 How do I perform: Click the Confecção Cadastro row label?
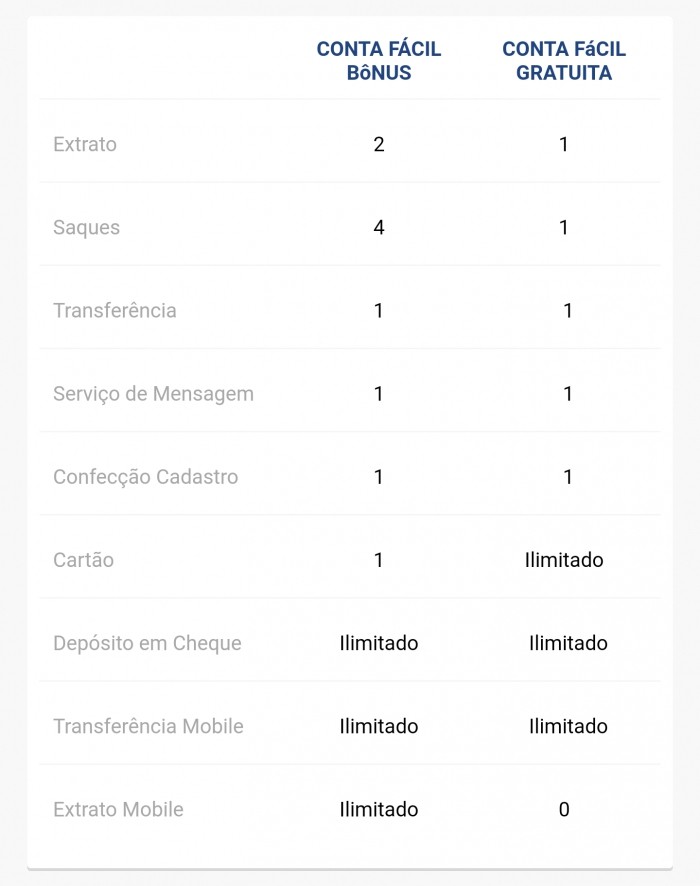(145, 477)
